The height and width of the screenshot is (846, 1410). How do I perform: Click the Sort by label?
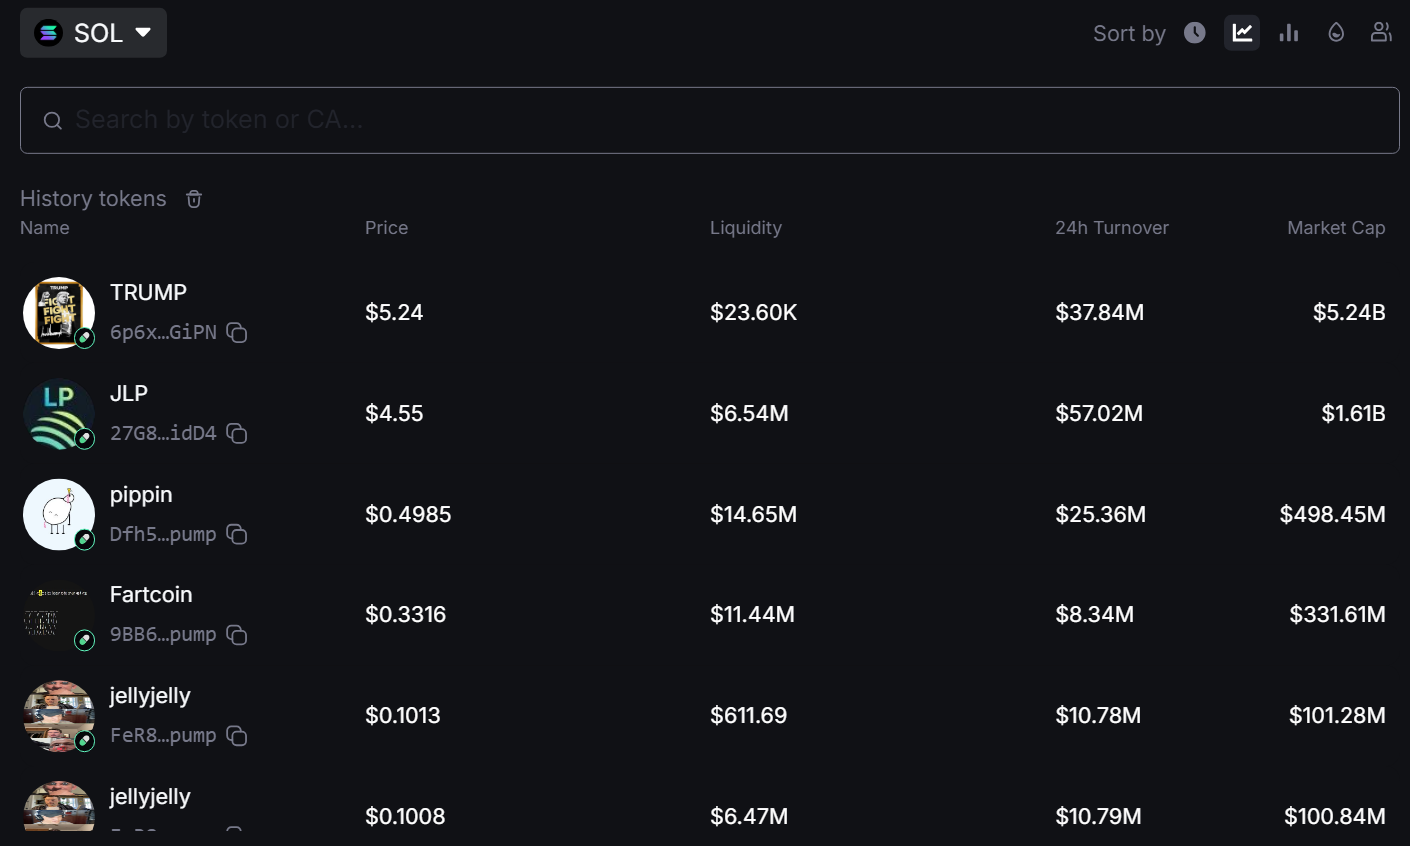(1129, 34)
